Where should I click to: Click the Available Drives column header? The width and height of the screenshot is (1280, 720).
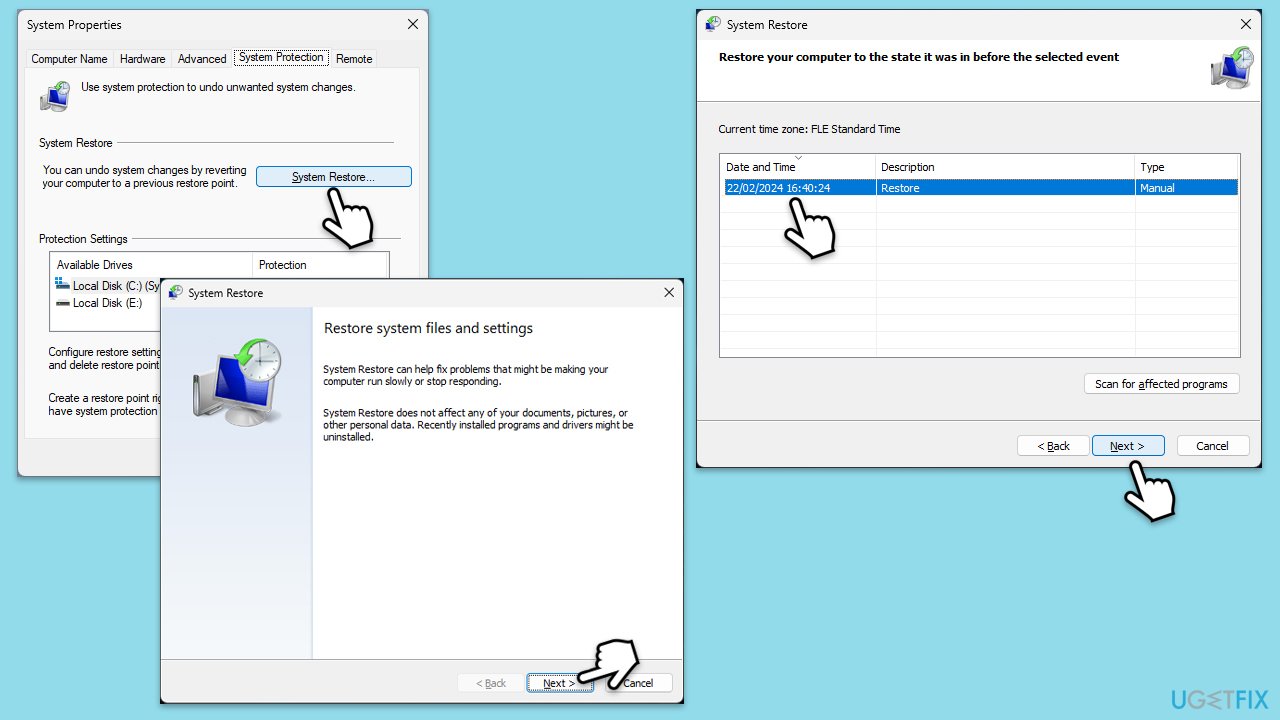click(x=151, y=265)
